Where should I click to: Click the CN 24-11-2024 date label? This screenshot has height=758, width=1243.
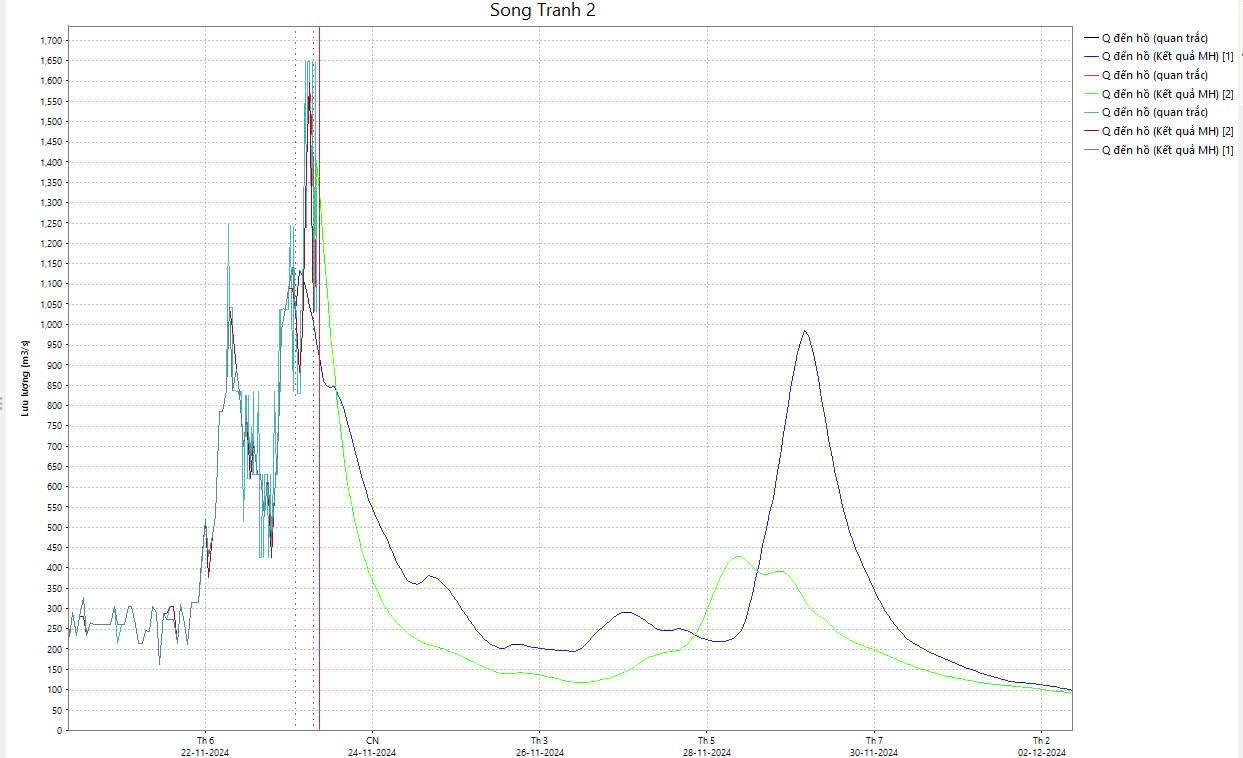[x=372, y=747]
